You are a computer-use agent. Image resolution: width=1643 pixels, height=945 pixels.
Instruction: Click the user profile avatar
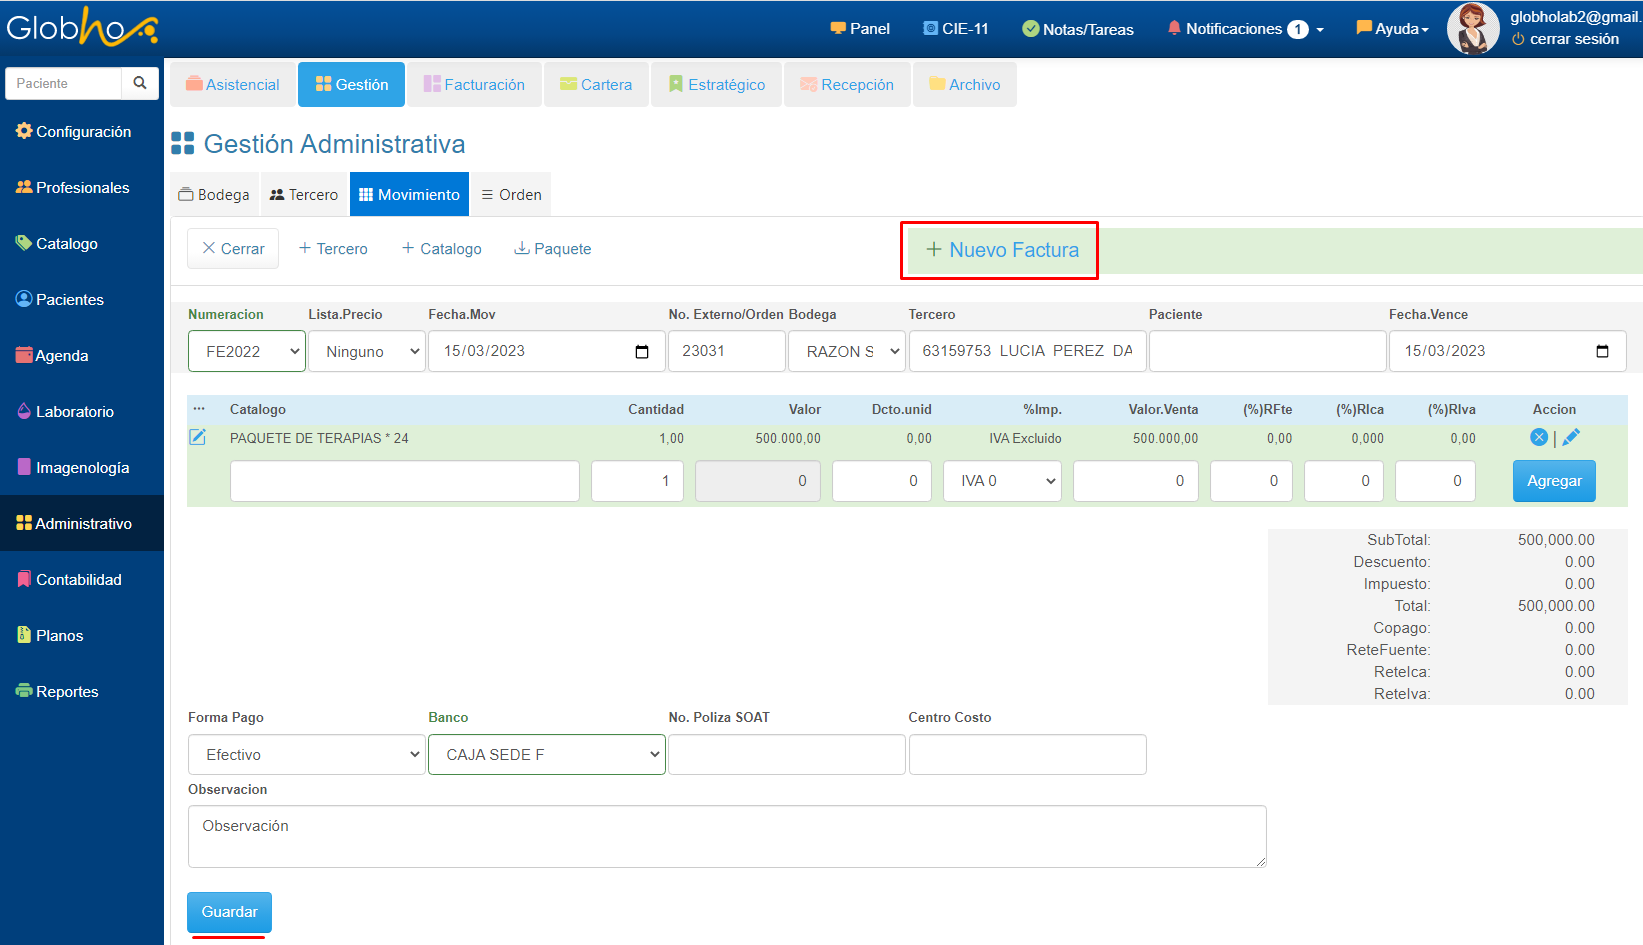click(x=1473, y=28)
